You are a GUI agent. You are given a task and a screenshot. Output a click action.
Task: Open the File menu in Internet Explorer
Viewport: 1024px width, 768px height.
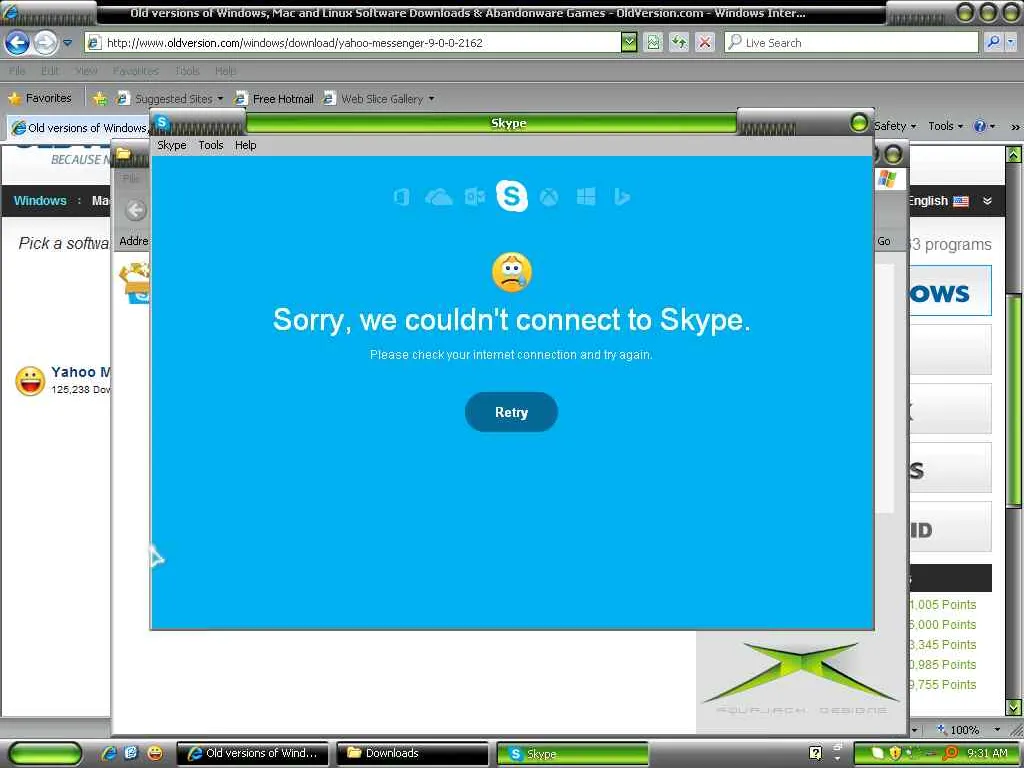18,71
